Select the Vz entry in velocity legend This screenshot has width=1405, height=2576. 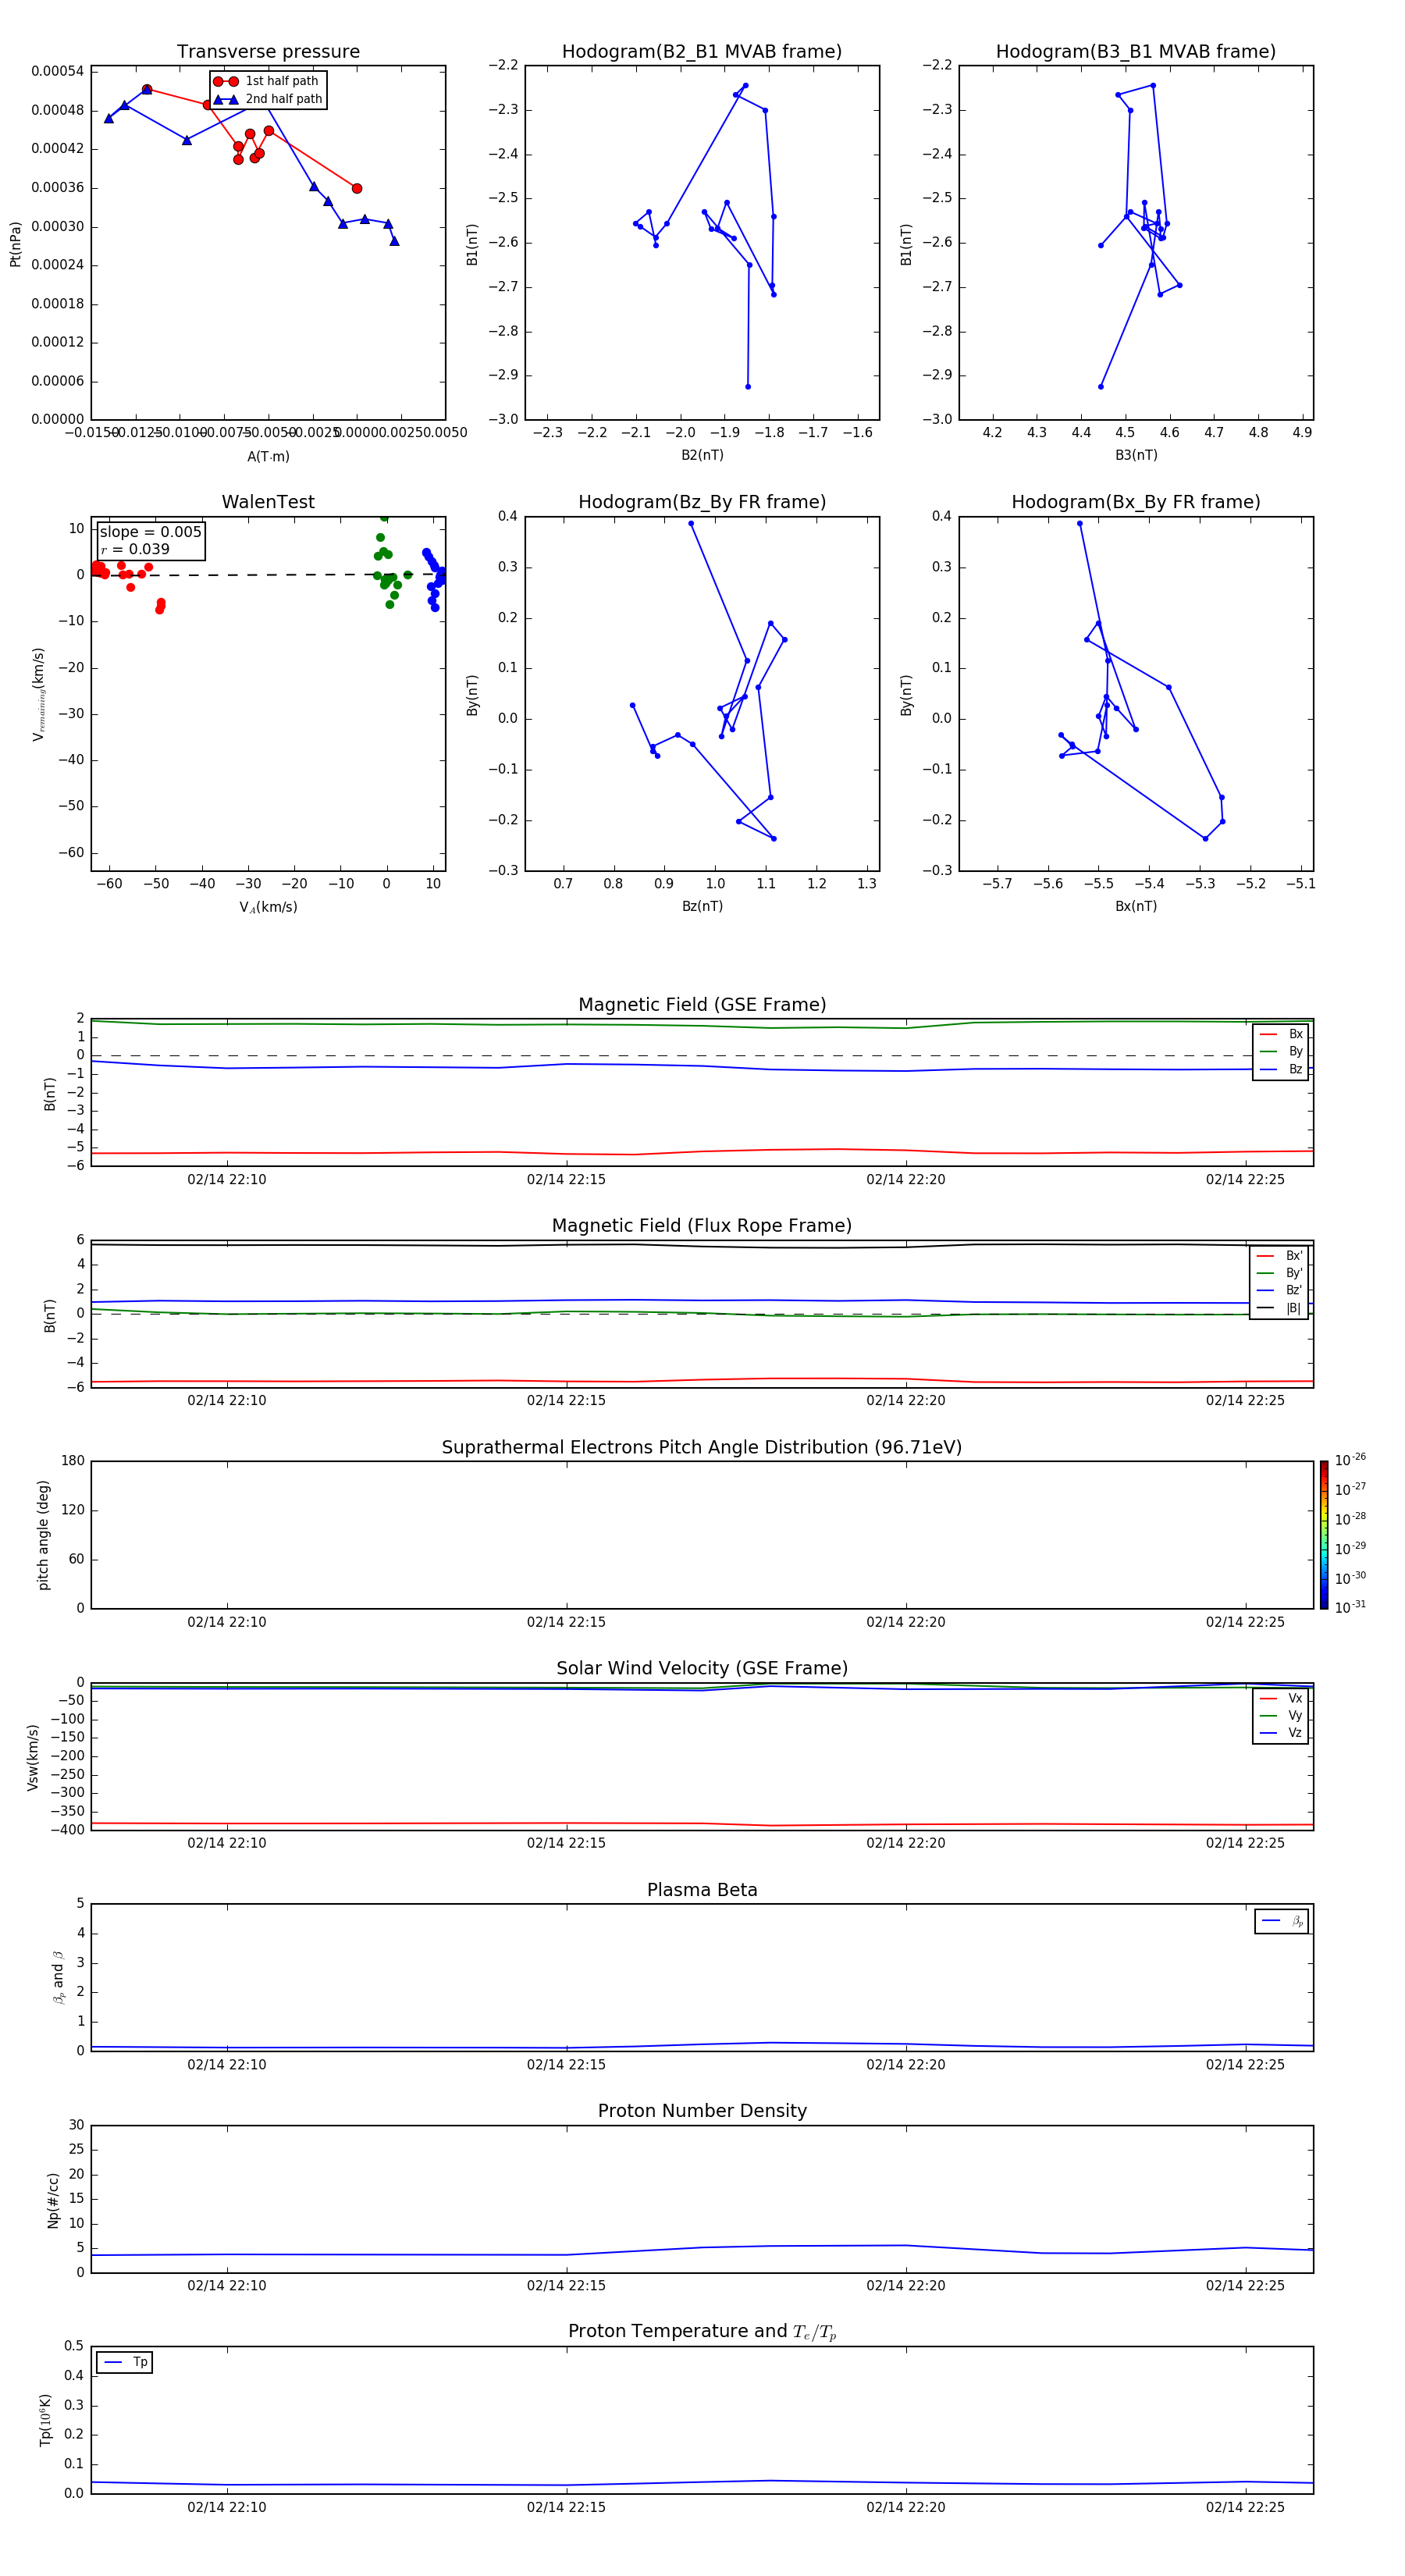coord(1281,1732)
